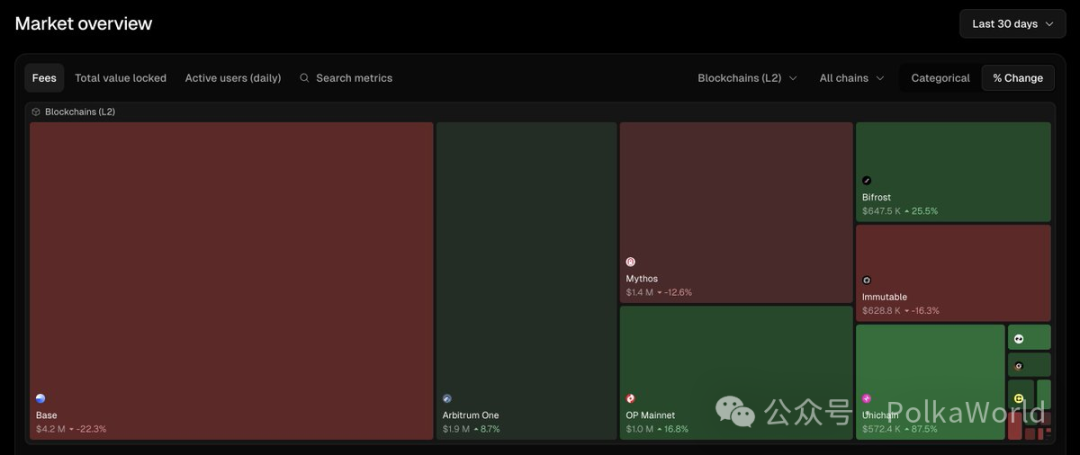Click the yellow chain logo icon

[1019, 399]
